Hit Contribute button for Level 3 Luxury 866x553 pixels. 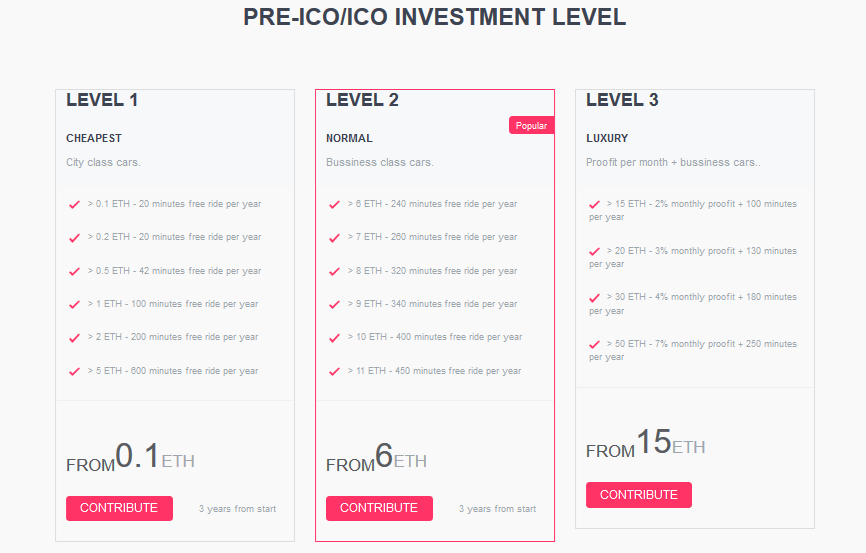(x=638, y=495)
